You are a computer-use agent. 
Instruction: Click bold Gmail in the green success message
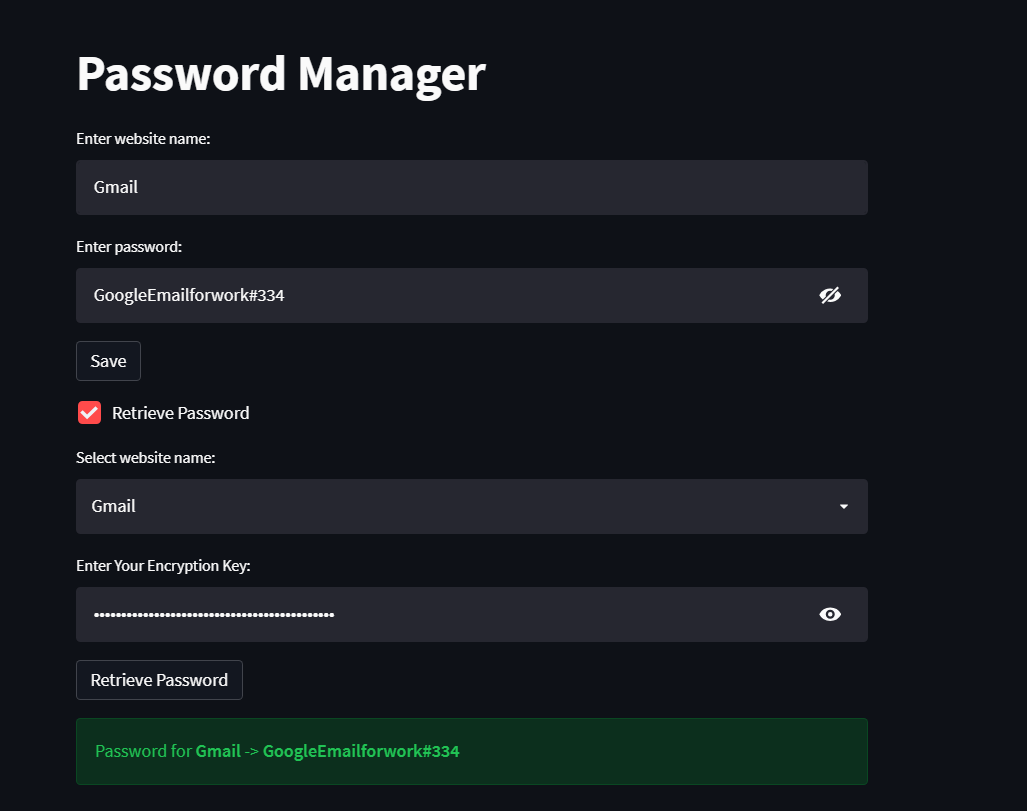coord(218,751)
